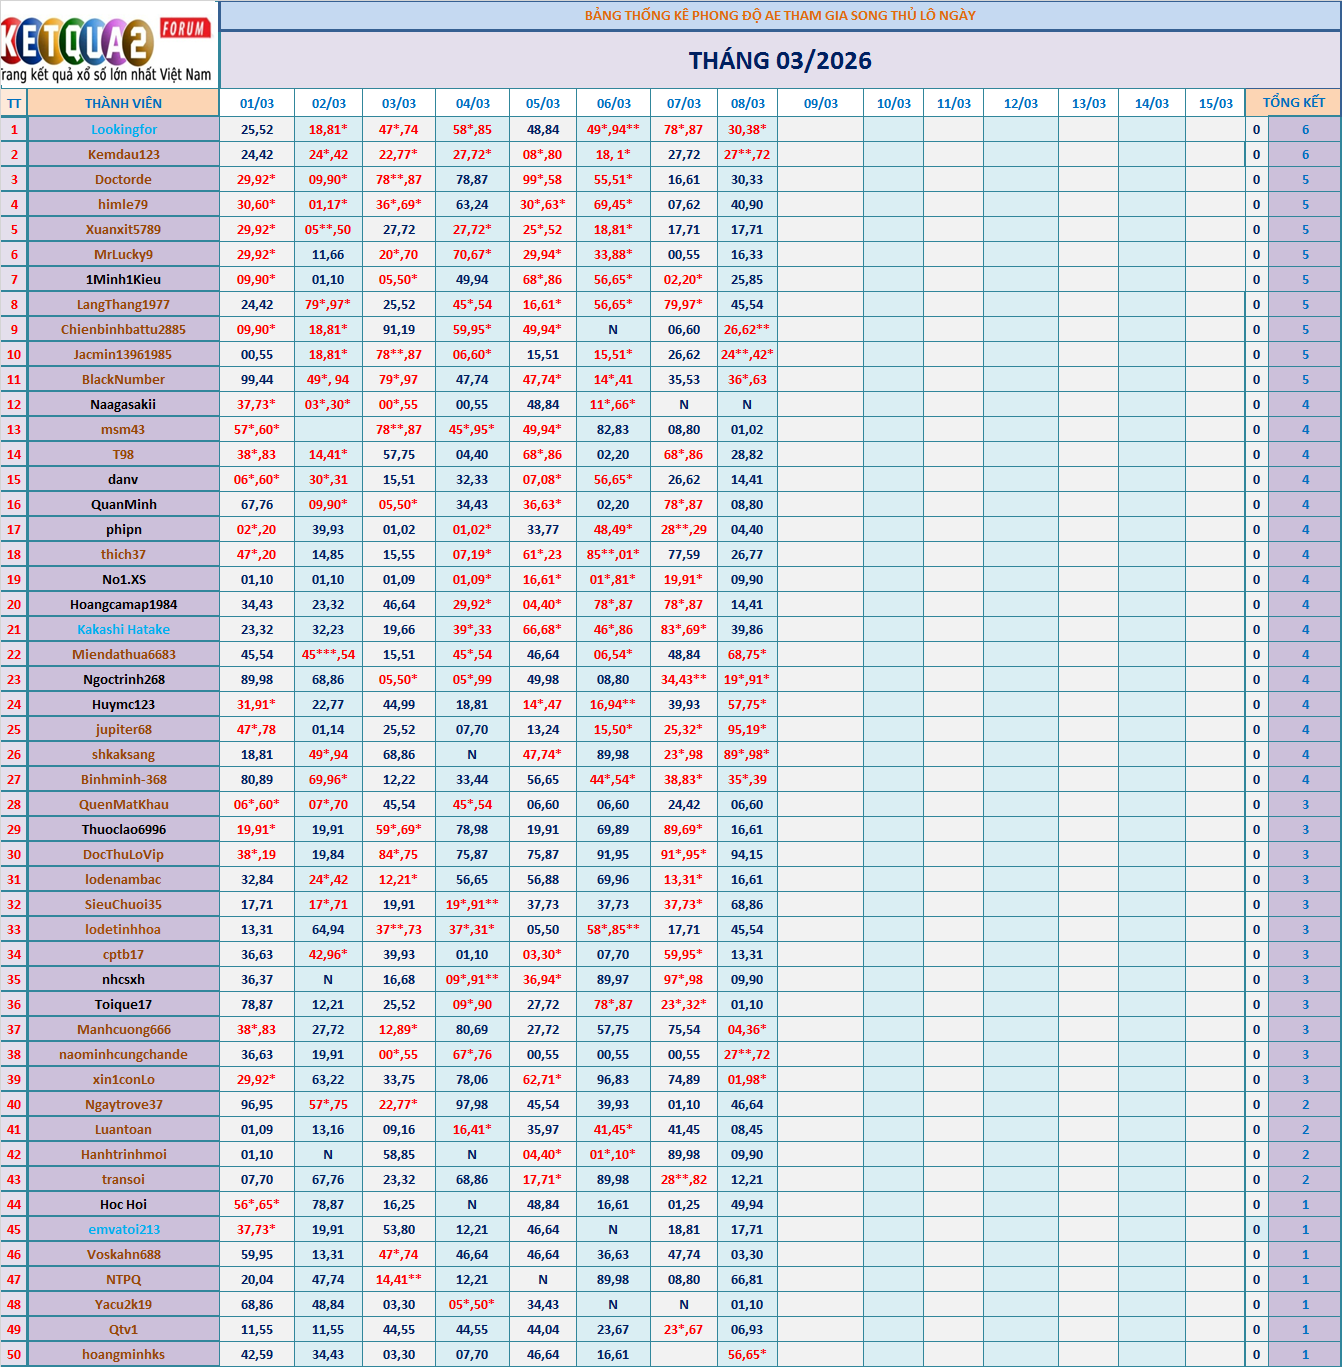1342x1367 pixels.
Task: Click Lookingfor's 01/03 cell showing 25,52
Action: pos(257,130)
